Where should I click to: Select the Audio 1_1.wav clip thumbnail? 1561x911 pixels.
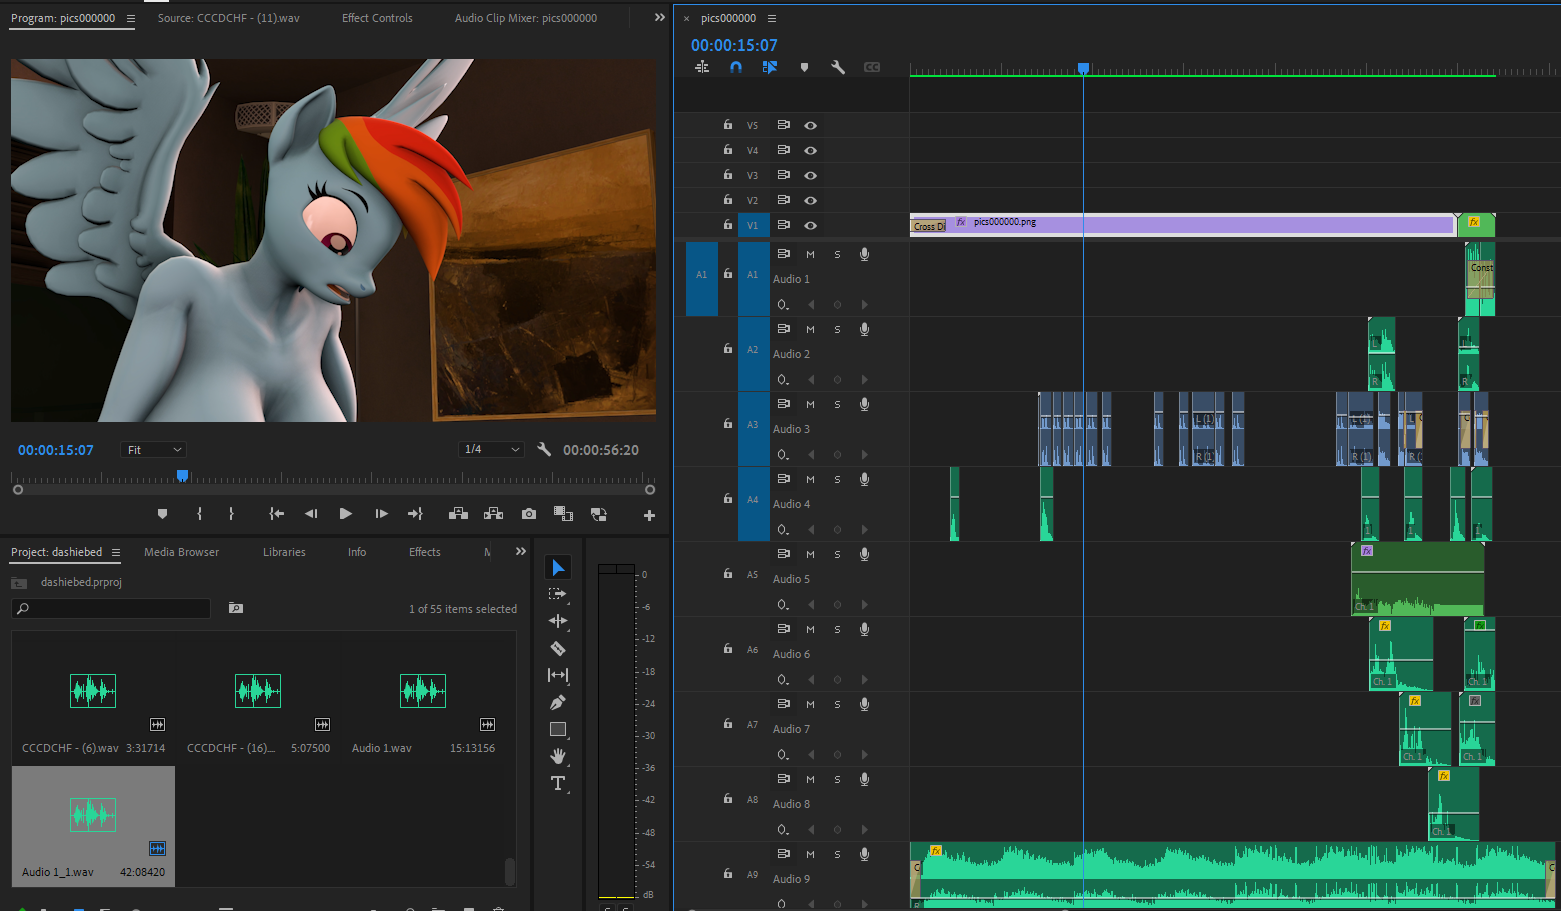tap(93, 815)
